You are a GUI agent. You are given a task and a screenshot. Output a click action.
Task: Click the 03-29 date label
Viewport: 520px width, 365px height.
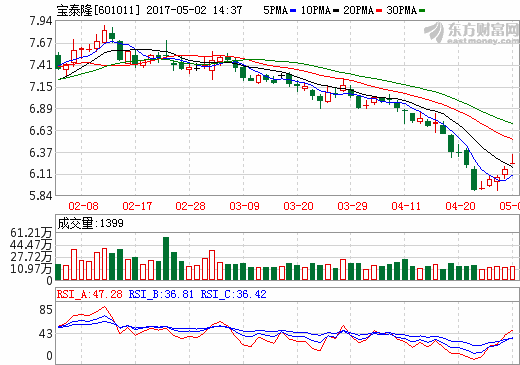coord(352,206)
